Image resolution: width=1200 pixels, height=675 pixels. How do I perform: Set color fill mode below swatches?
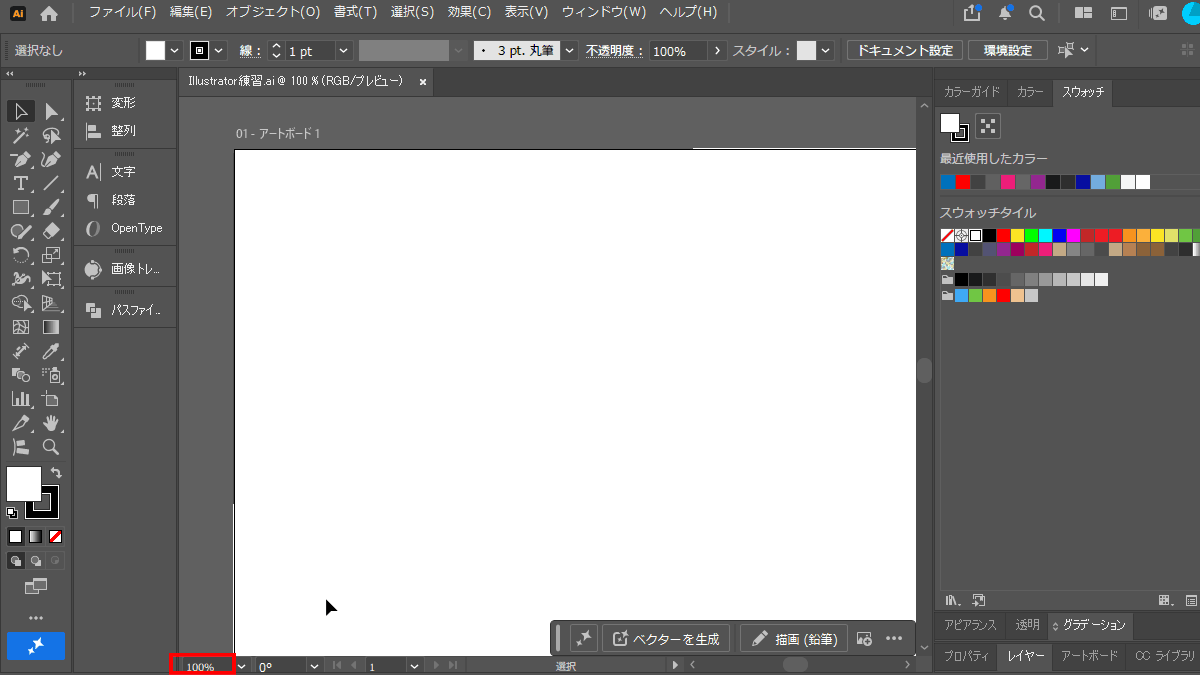(15, 537)
